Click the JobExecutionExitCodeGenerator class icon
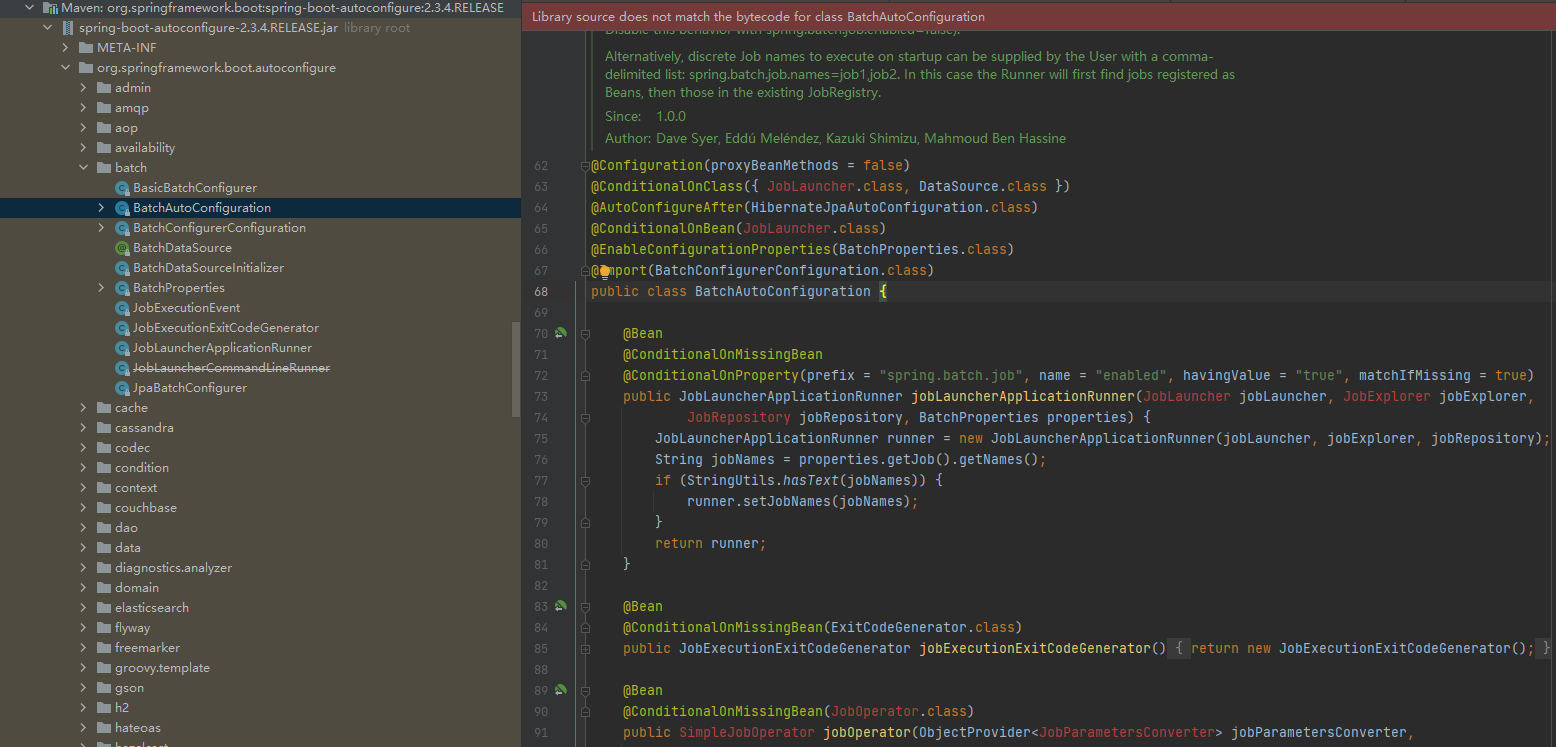This screenshot has width=1556, height=747. click(x=123, y=328)
